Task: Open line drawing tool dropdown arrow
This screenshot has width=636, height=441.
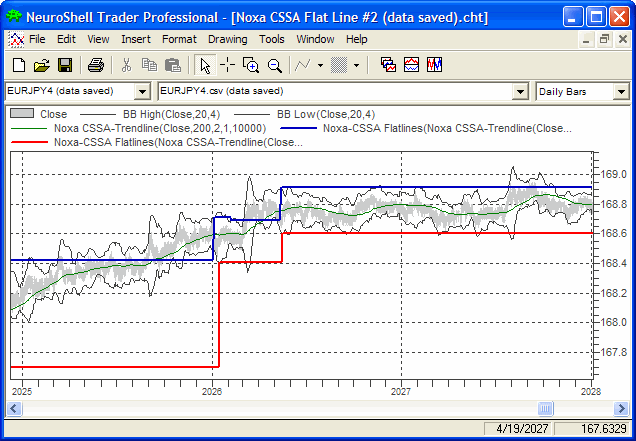Action: [320, 65]
